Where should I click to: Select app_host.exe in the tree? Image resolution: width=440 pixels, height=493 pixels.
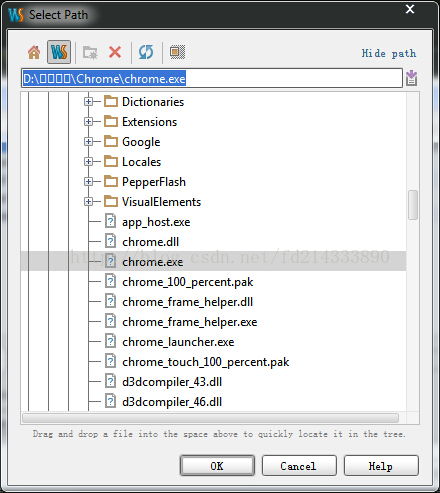click(x=156, y=222)
